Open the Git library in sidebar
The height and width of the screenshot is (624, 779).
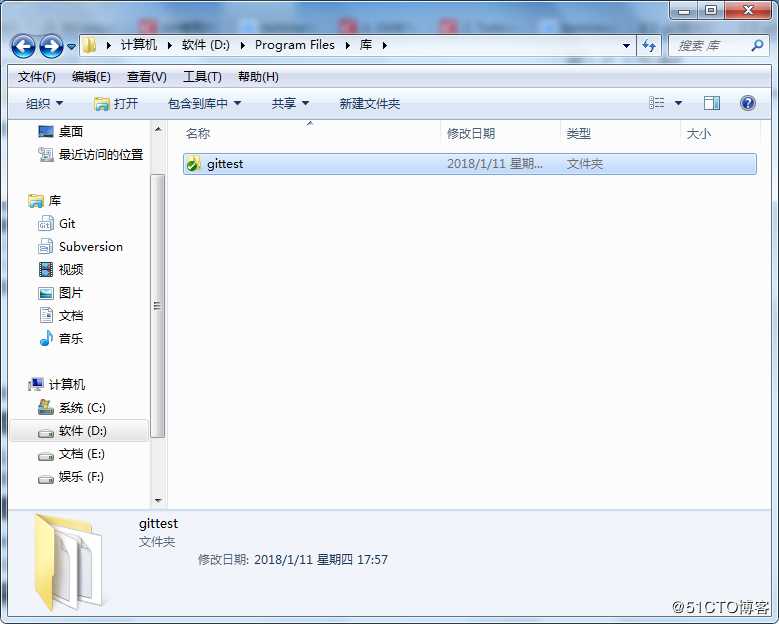[x=56, y=224]
